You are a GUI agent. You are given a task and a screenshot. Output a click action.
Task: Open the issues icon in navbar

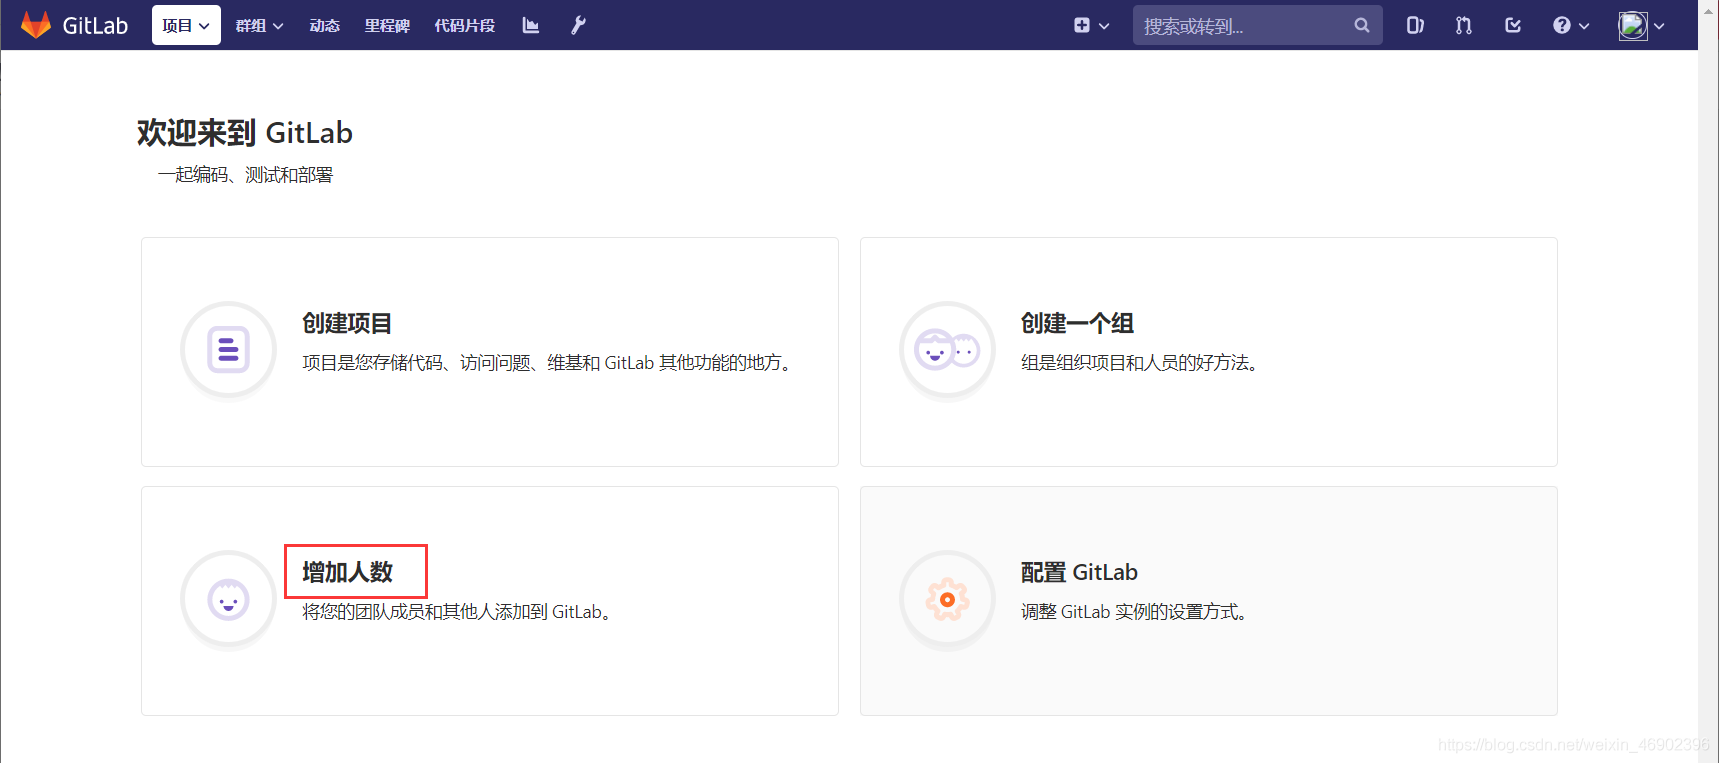coord(1415,25)
